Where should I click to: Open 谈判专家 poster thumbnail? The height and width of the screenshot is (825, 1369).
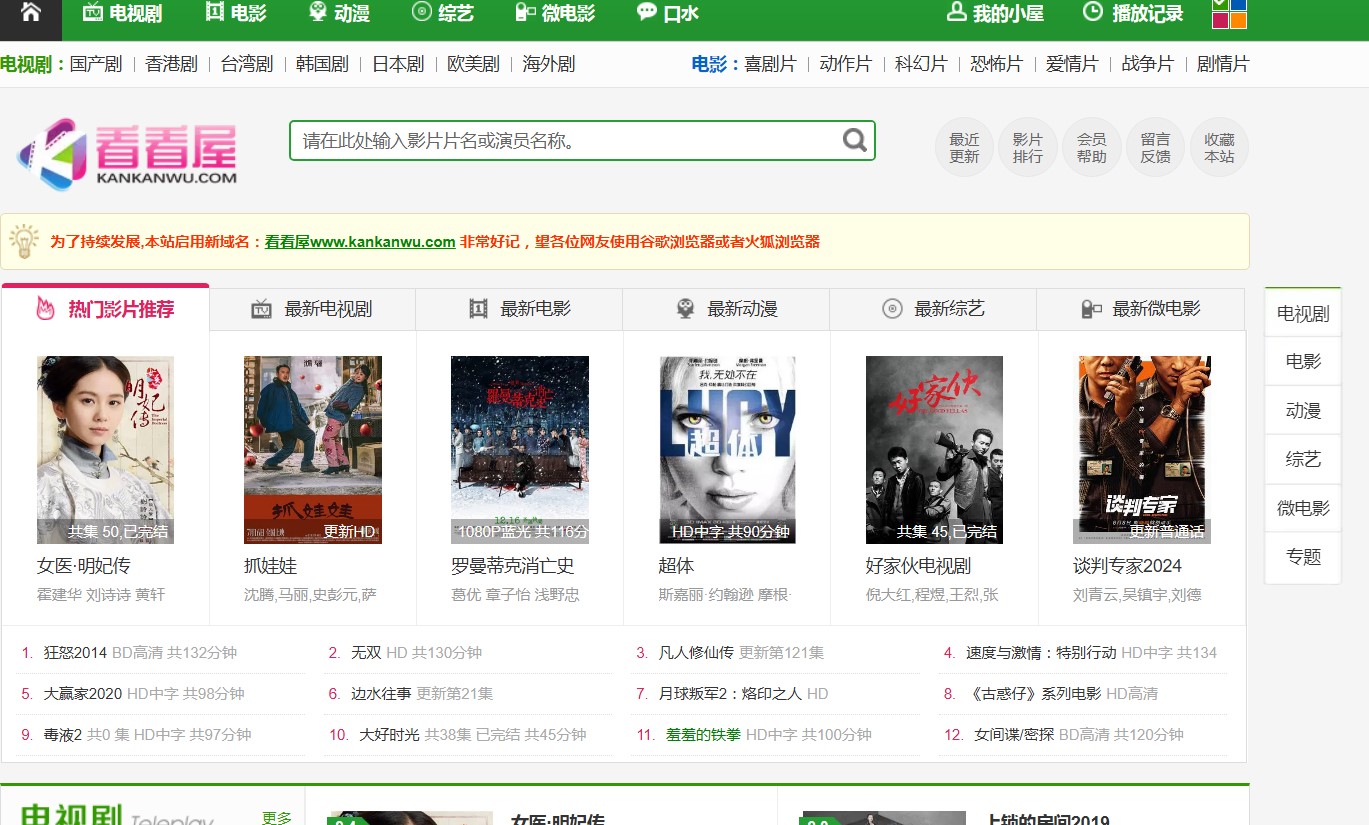1142,450
